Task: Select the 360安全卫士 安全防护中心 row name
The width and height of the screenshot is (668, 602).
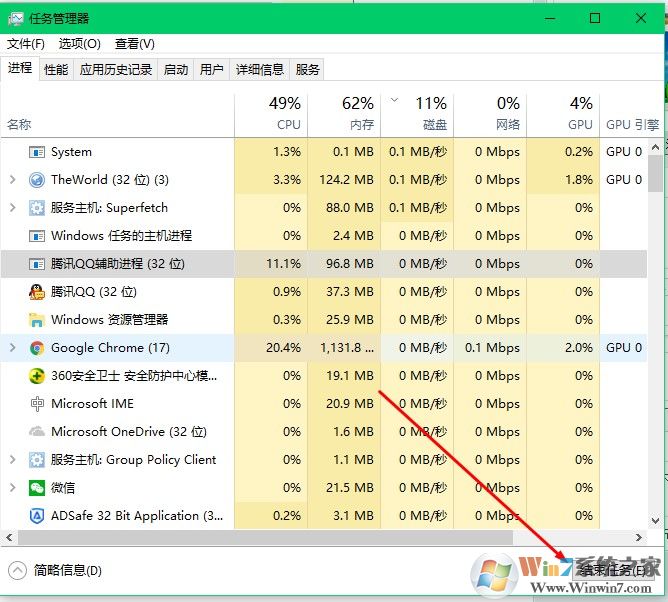Action: coord(134,376)
